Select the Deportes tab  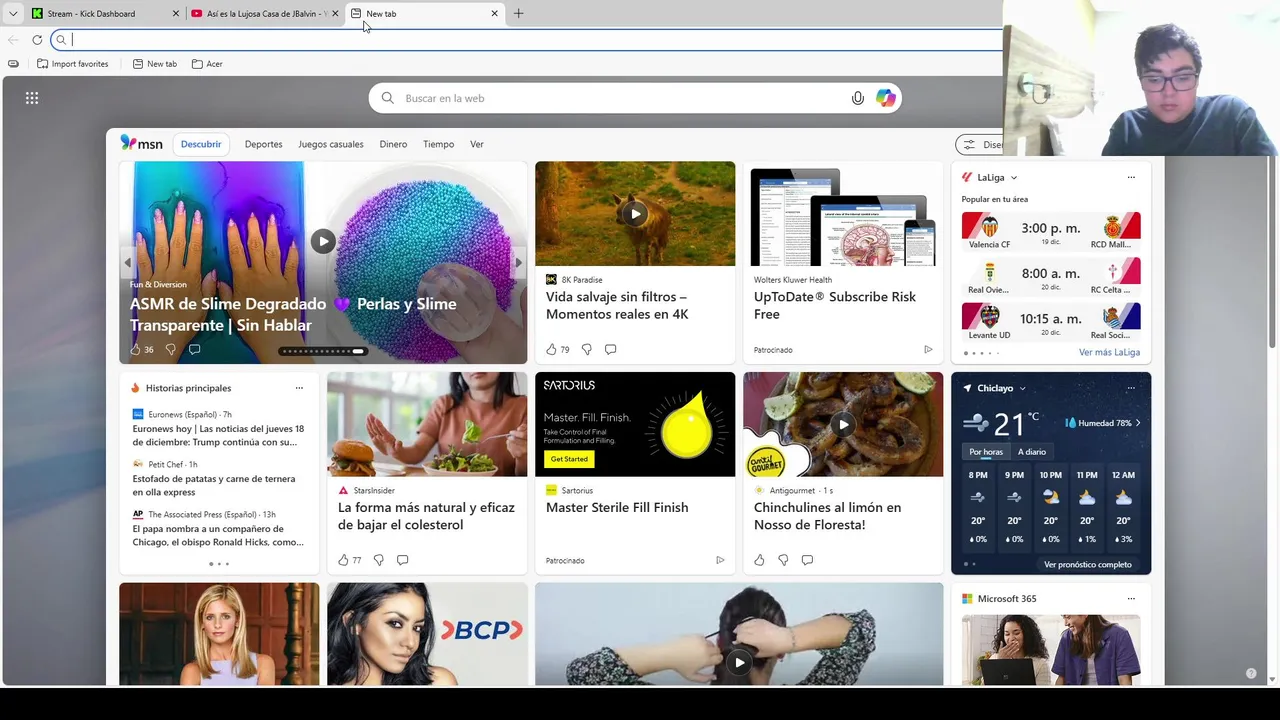(x=263, y=144)
